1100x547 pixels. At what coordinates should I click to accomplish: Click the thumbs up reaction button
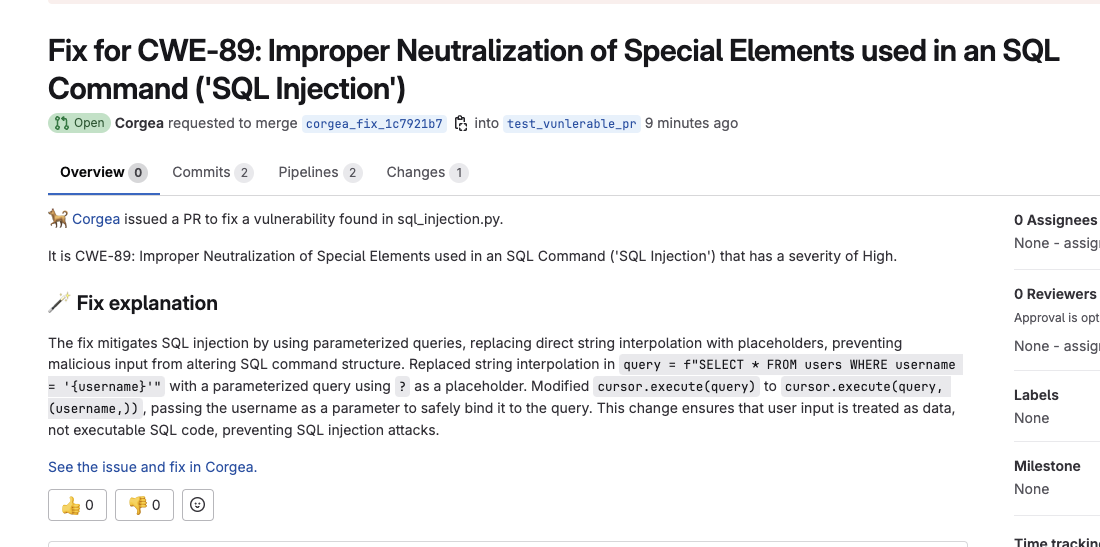pyautogui.click(x=77, y=505)
